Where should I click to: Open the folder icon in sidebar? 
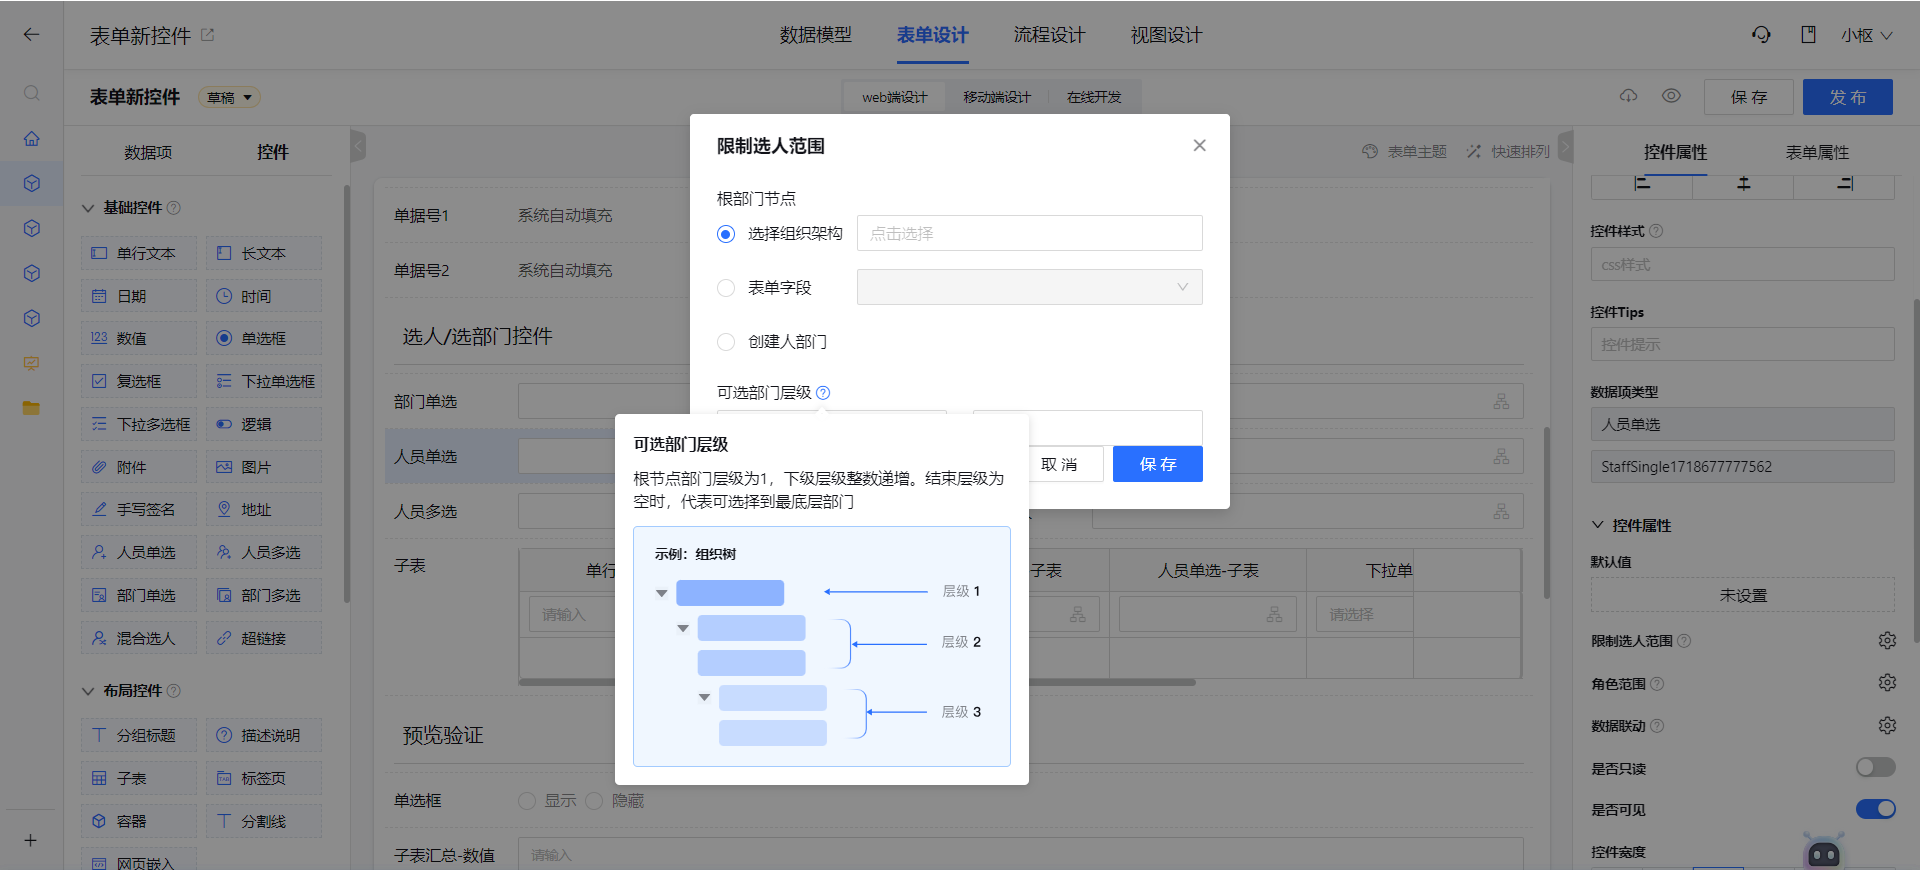(x=32, y=408)
